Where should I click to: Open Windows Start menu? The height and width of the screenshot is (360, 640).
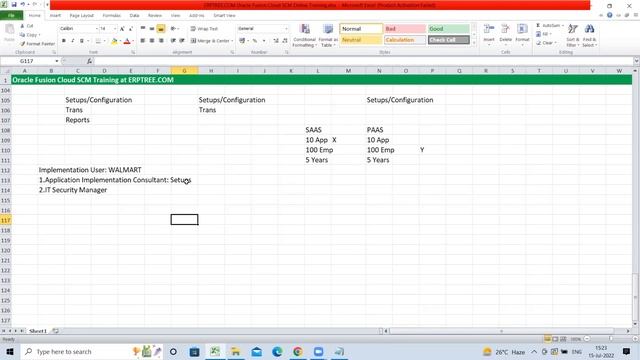10,351
